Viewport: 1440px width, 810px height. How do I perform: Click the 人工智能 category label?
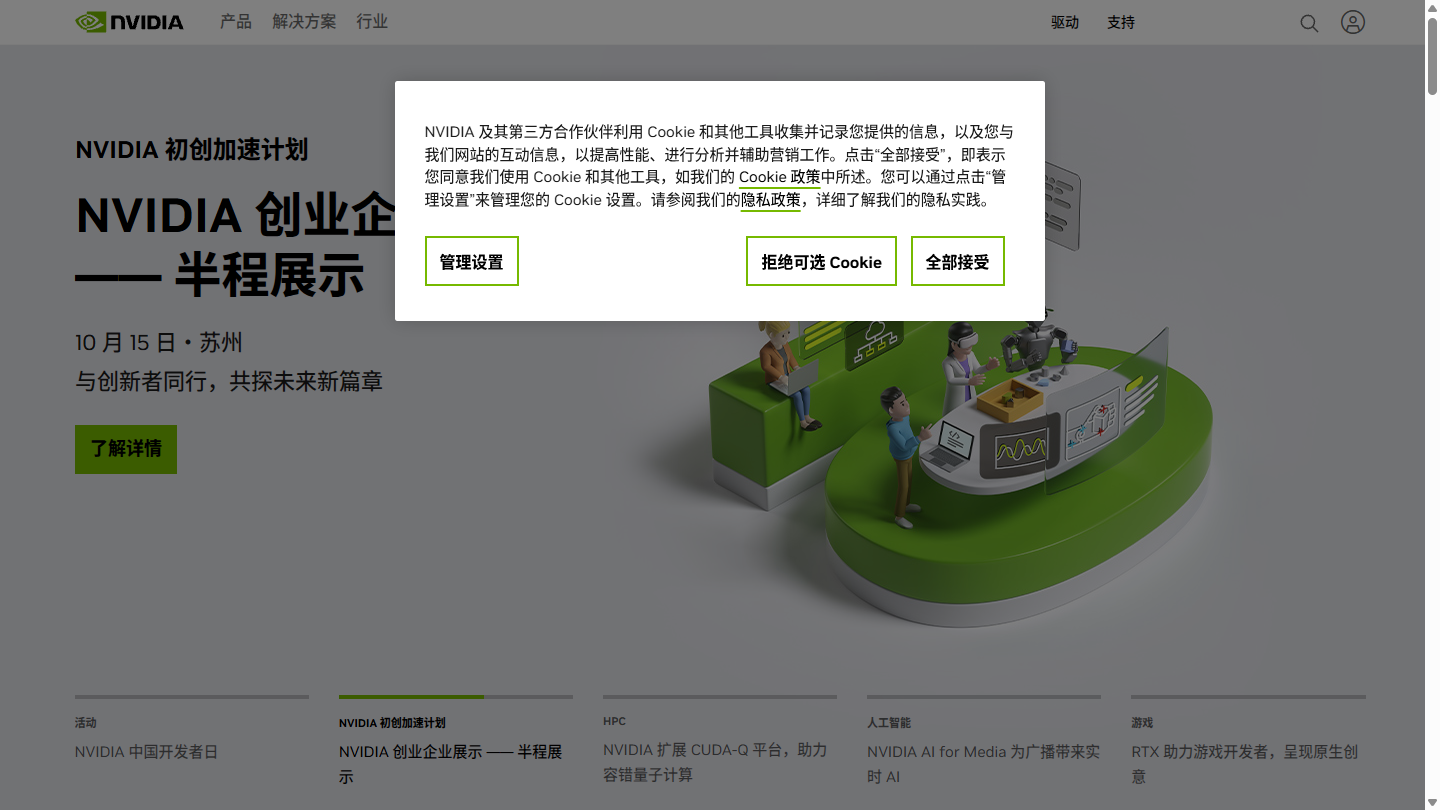[889, 722]
